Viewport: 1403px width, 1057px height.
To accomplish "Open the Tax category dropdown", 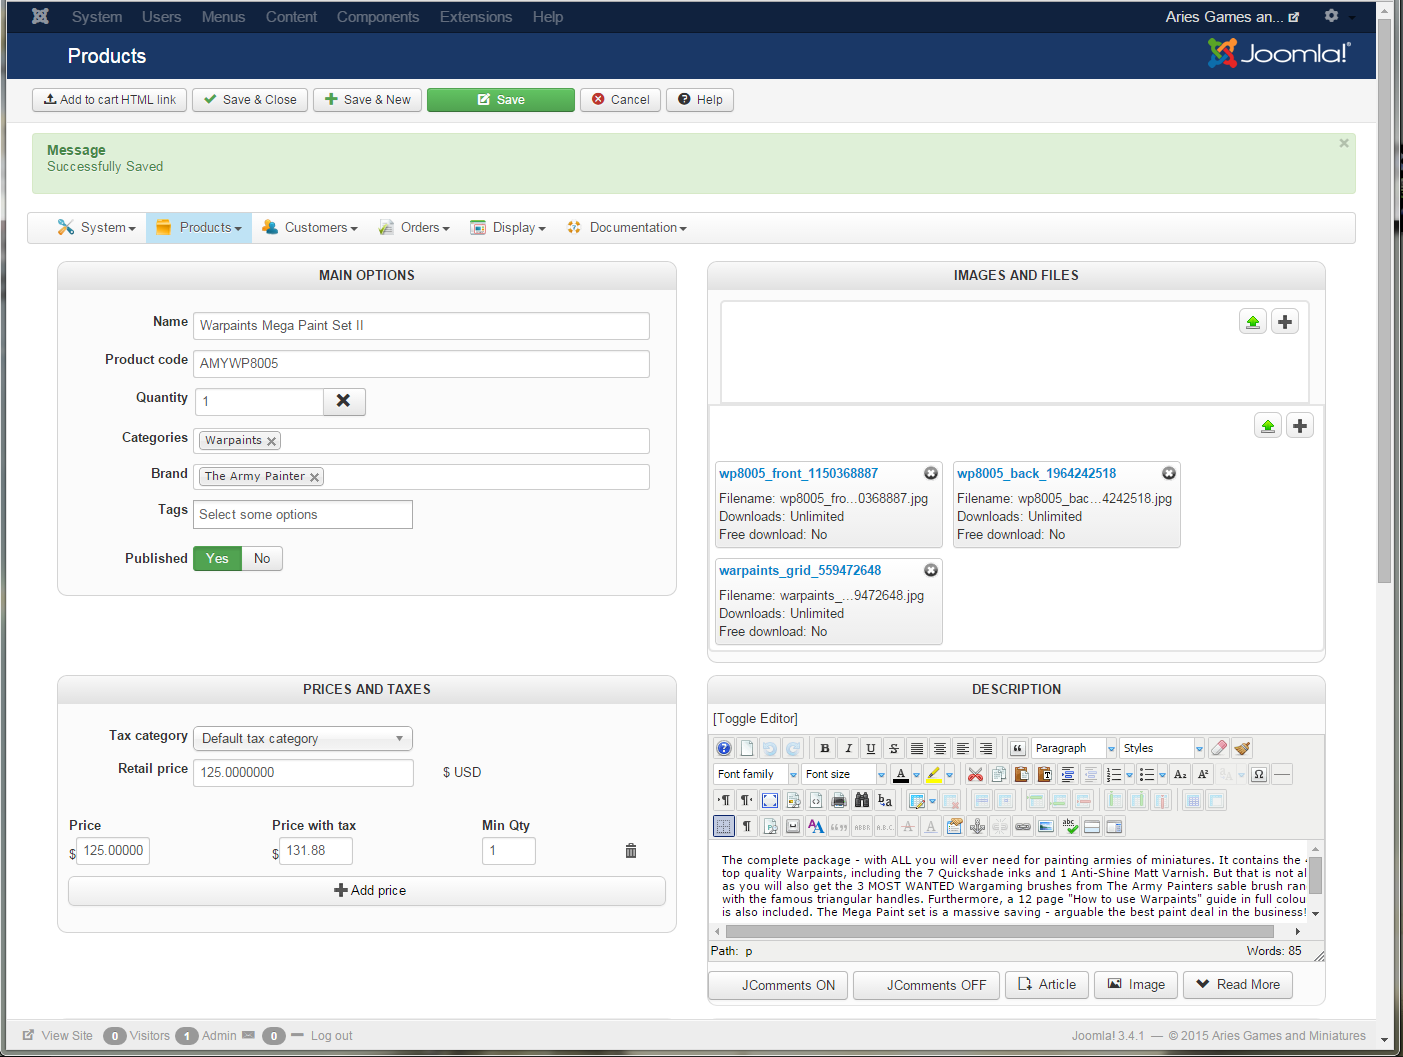I will pos(303,738).
